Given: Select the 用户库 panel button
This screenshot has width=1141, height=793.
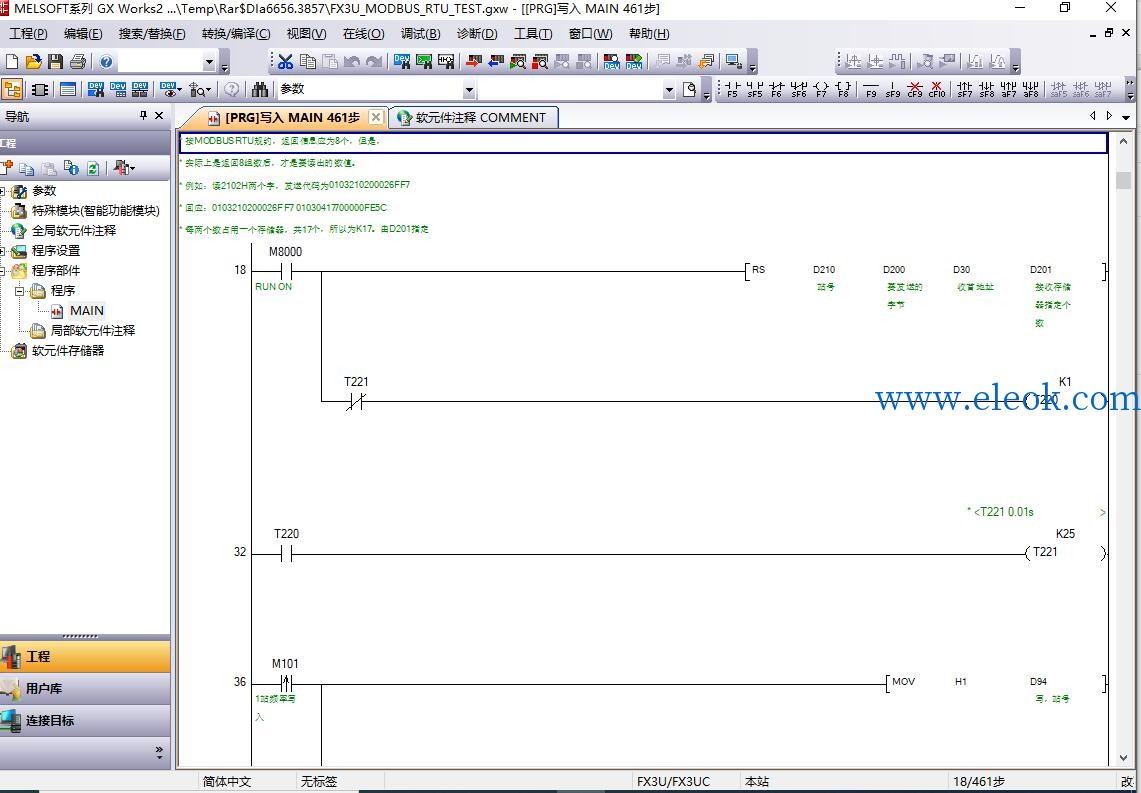Looking at the screenshot, I should tap(85, 688).
